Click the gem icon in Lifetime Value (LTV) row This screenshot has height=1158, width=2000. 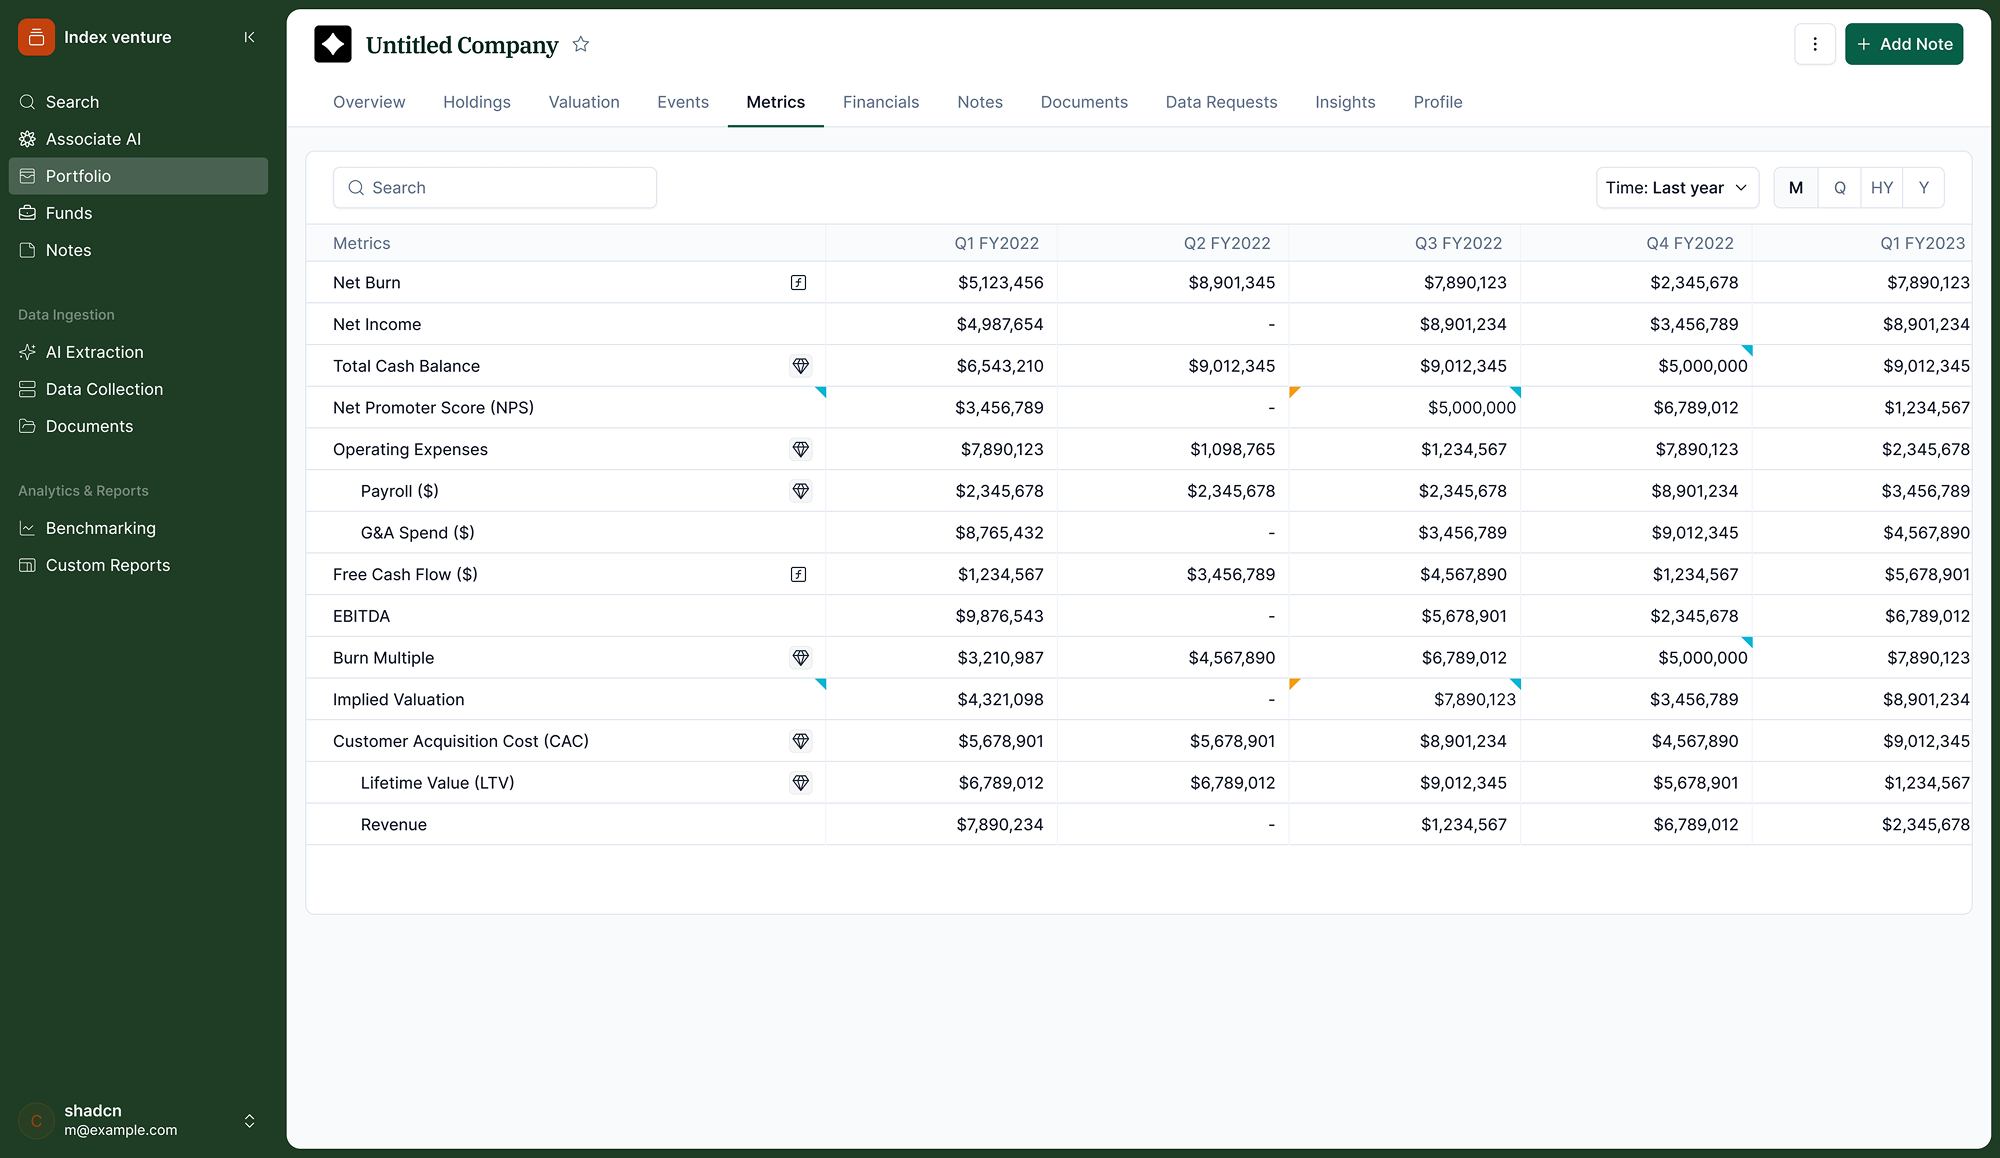coord(801,783)
